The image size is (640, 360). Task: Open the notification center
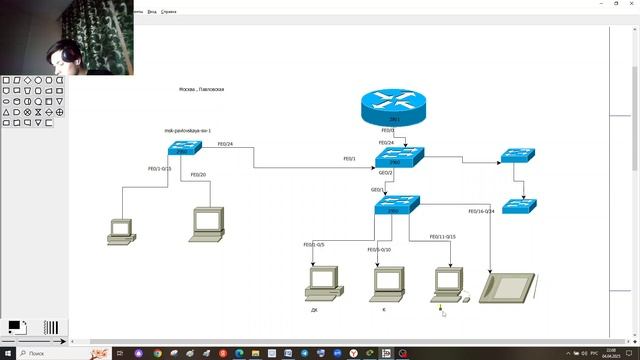[x=629, y=353]
